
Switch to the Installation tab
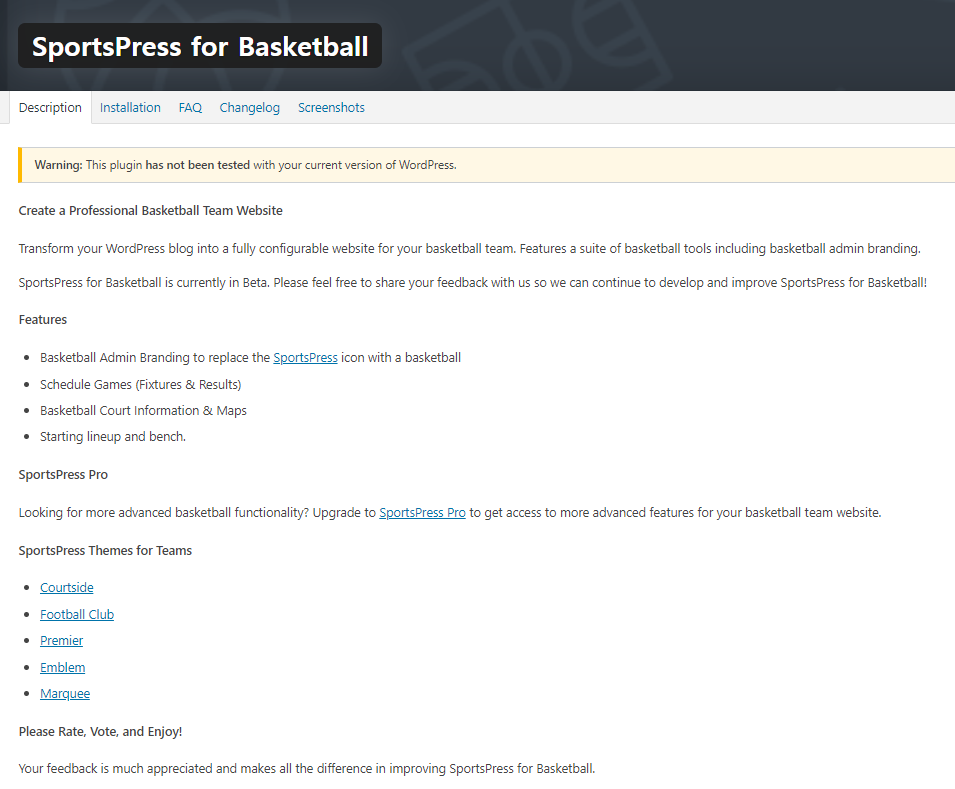coord(130,108)
